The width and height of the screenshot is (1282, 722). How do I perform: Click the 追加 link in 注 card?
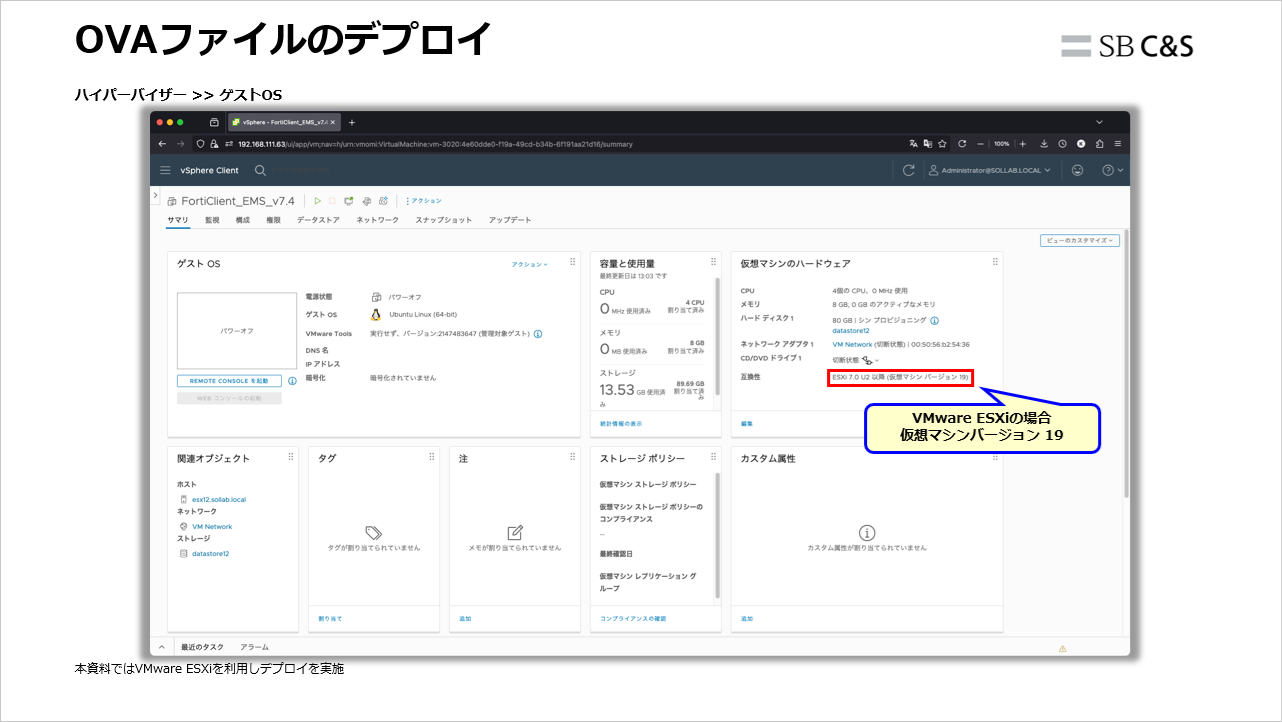pyautogui.click(x=465, y=619)
